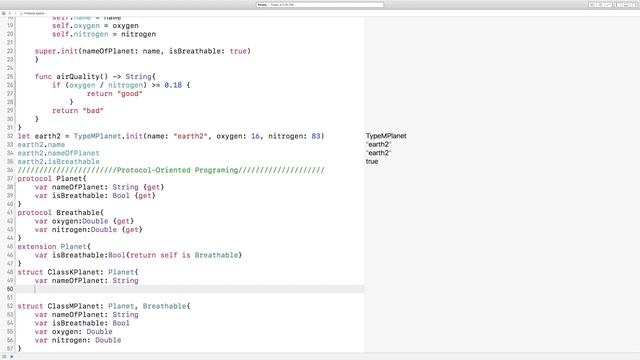Viewport: 640px width, 360px height.
Task: Click 'extension Planet{' on line 45
Action: [x=54, y=247]
